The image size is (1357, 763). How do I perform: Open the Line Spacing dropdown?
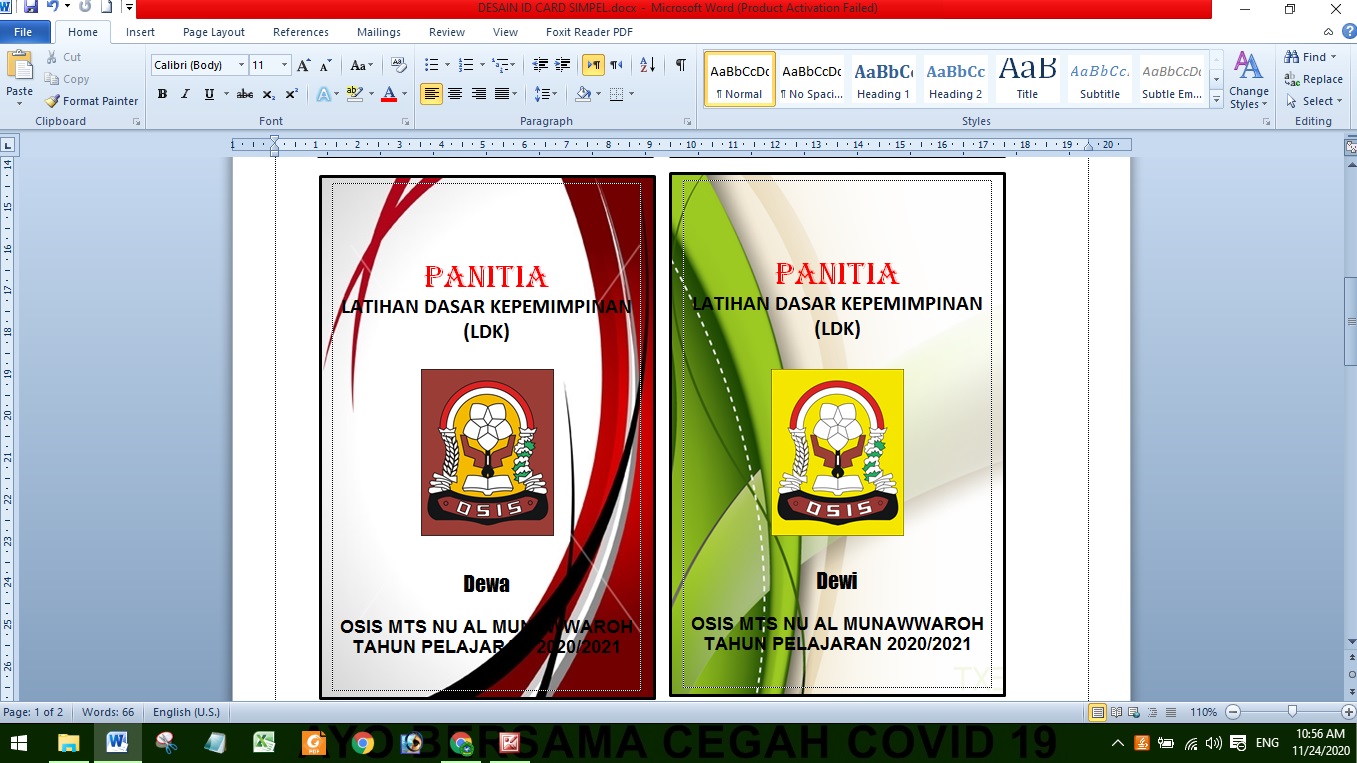click(x=545, y=94)
